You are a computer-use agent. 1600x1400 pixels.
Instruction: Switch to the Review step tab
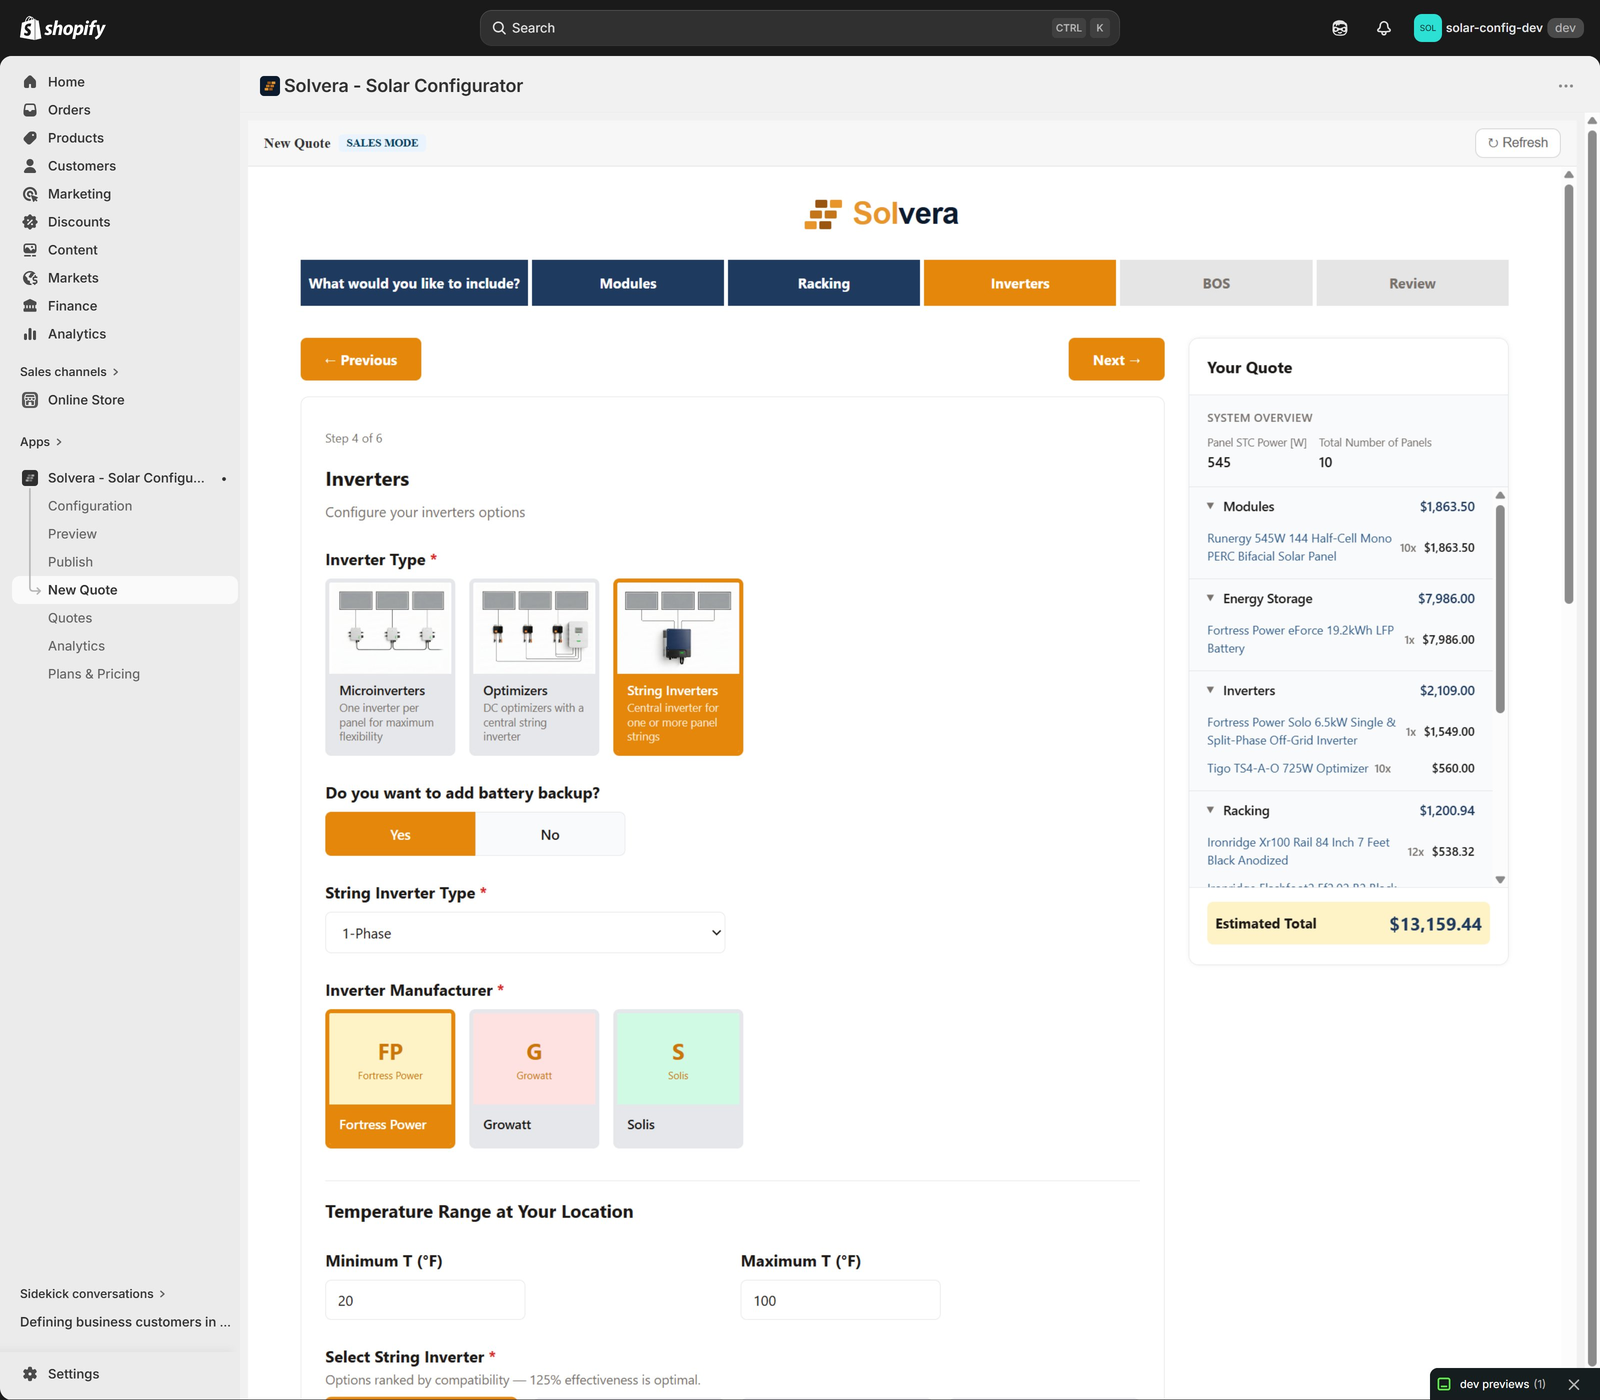[1412, 283]
